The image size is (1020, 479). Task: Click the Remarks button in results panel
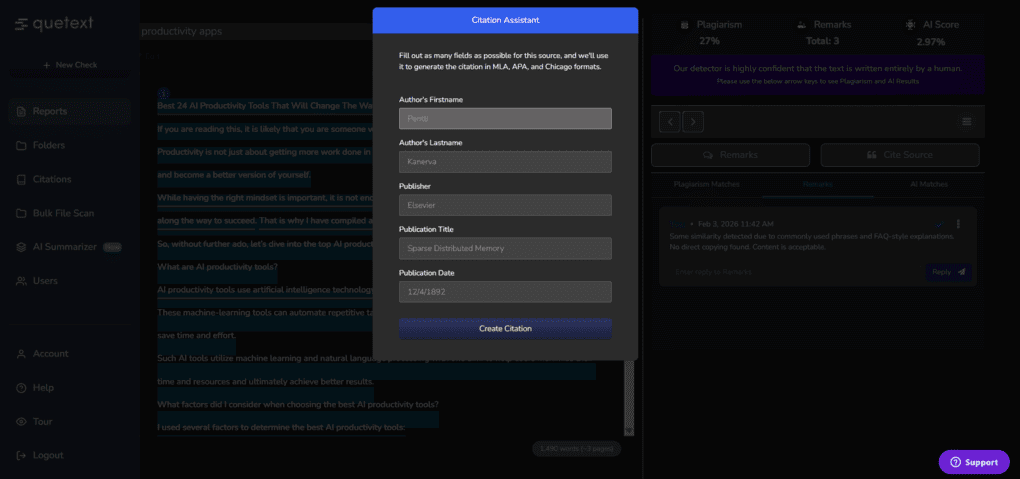pos(731,155)
